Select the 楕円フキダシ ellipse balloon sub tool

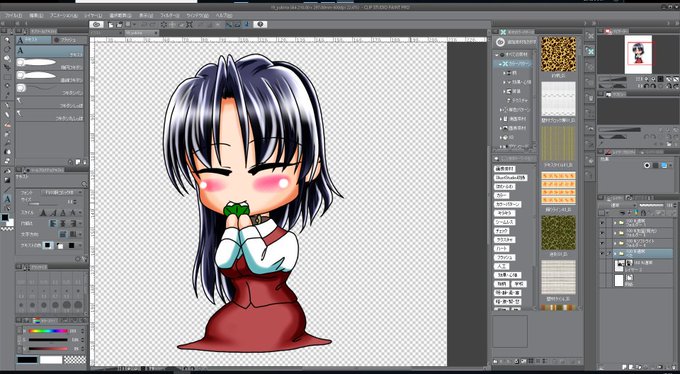[x=50, y=64]
